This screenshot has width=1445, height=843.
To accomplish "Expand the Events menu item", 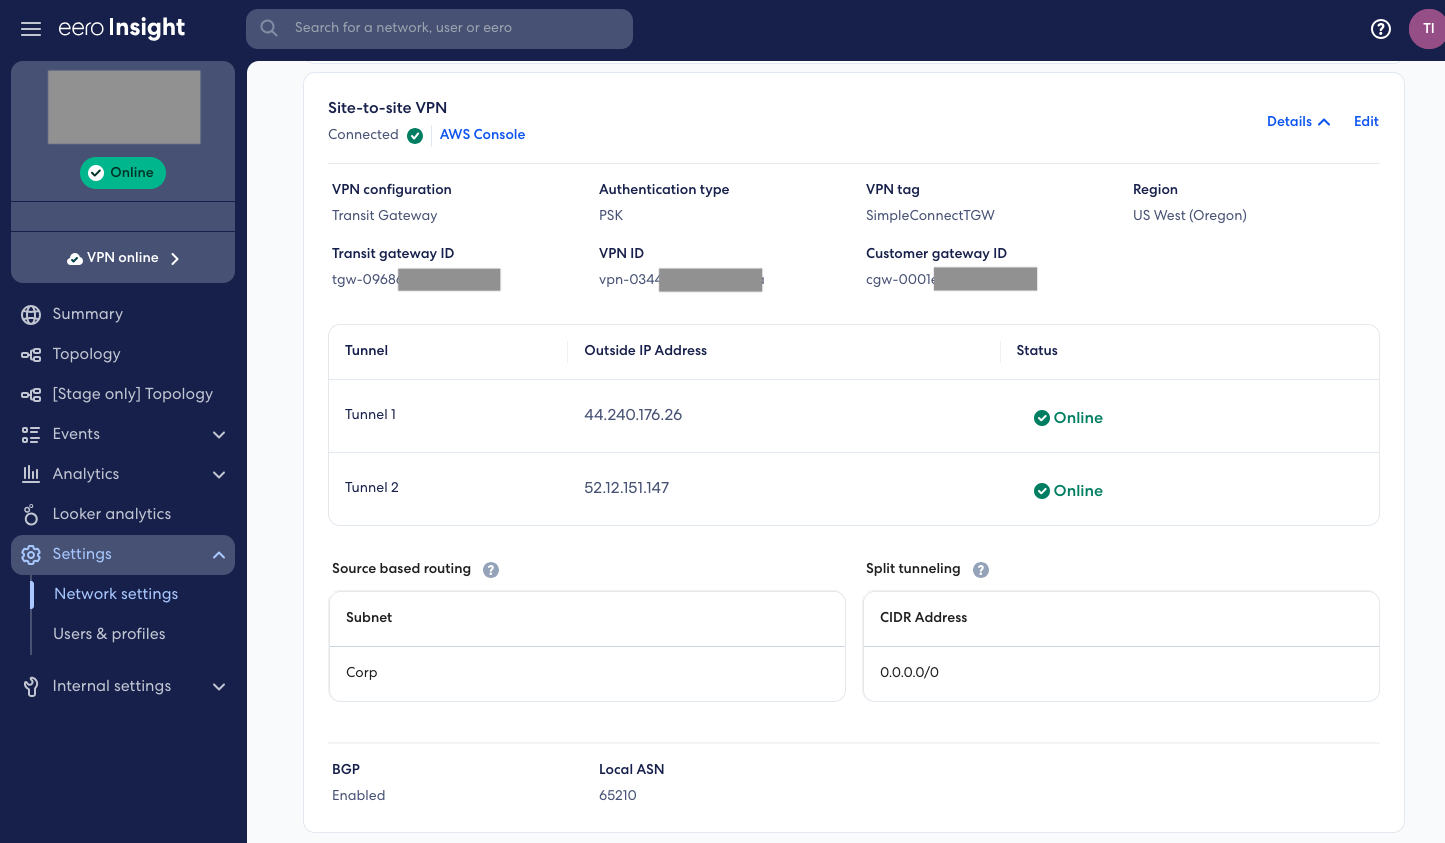I will 219,434.
